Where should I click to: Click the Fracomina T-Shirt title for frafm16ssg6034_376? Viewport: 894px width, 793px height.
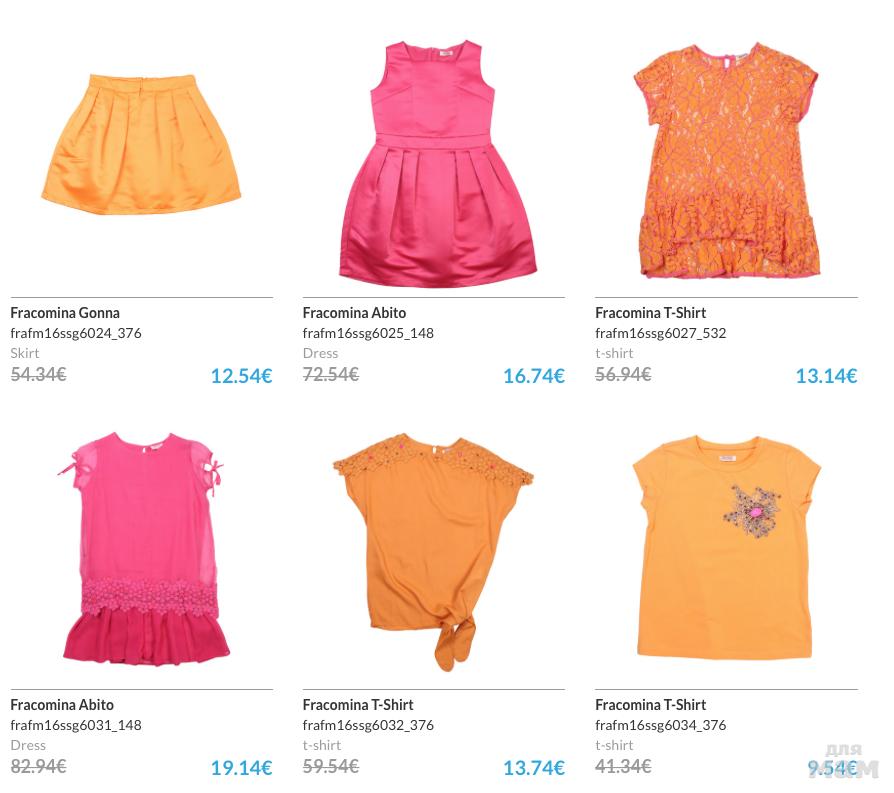[651, 705]
